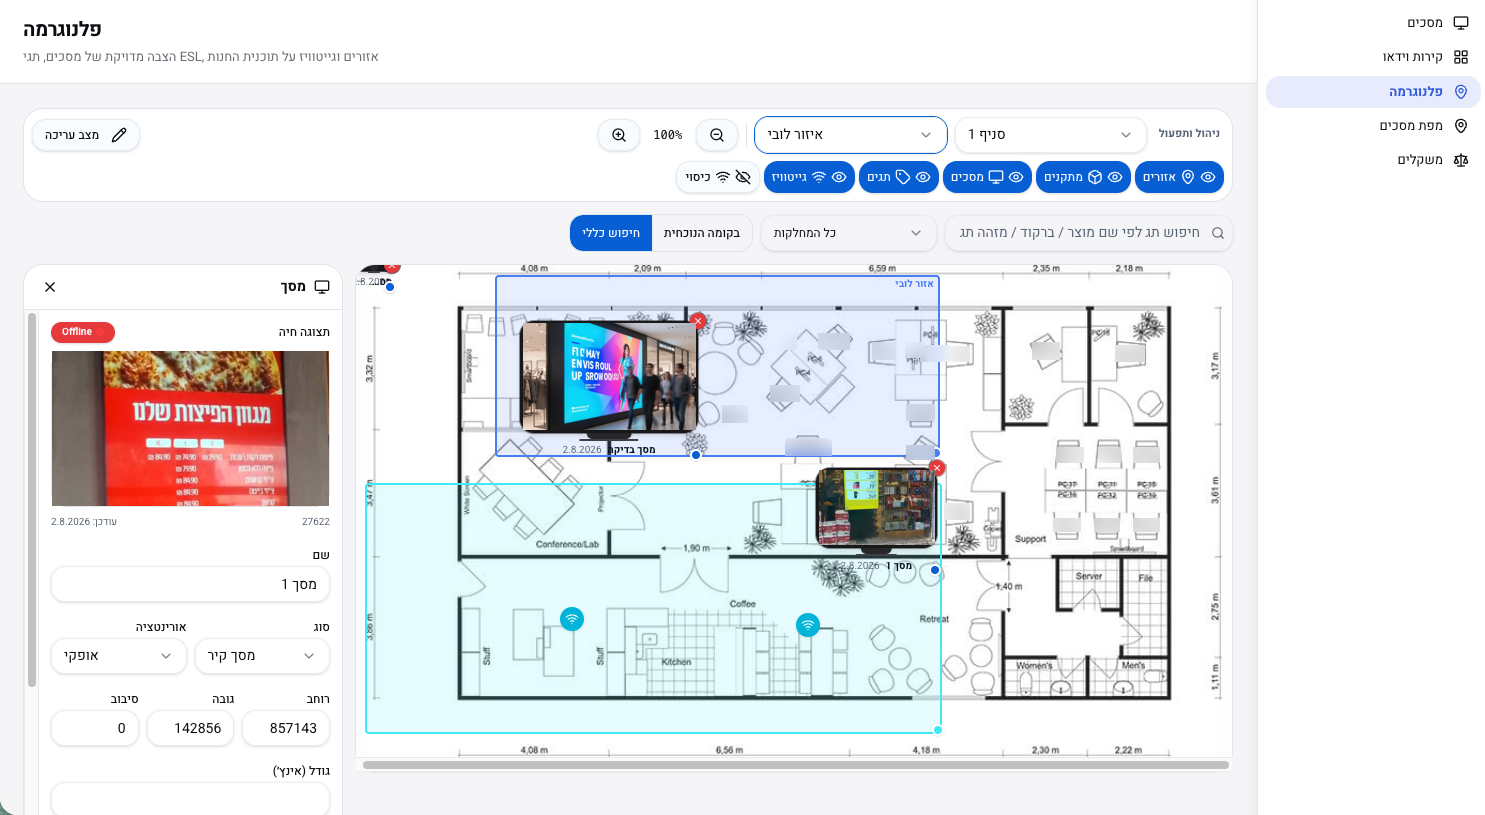Open the כל המחלקות department dropdown
The width and height of the screenshot is (1485, 815).
[848, 233]
